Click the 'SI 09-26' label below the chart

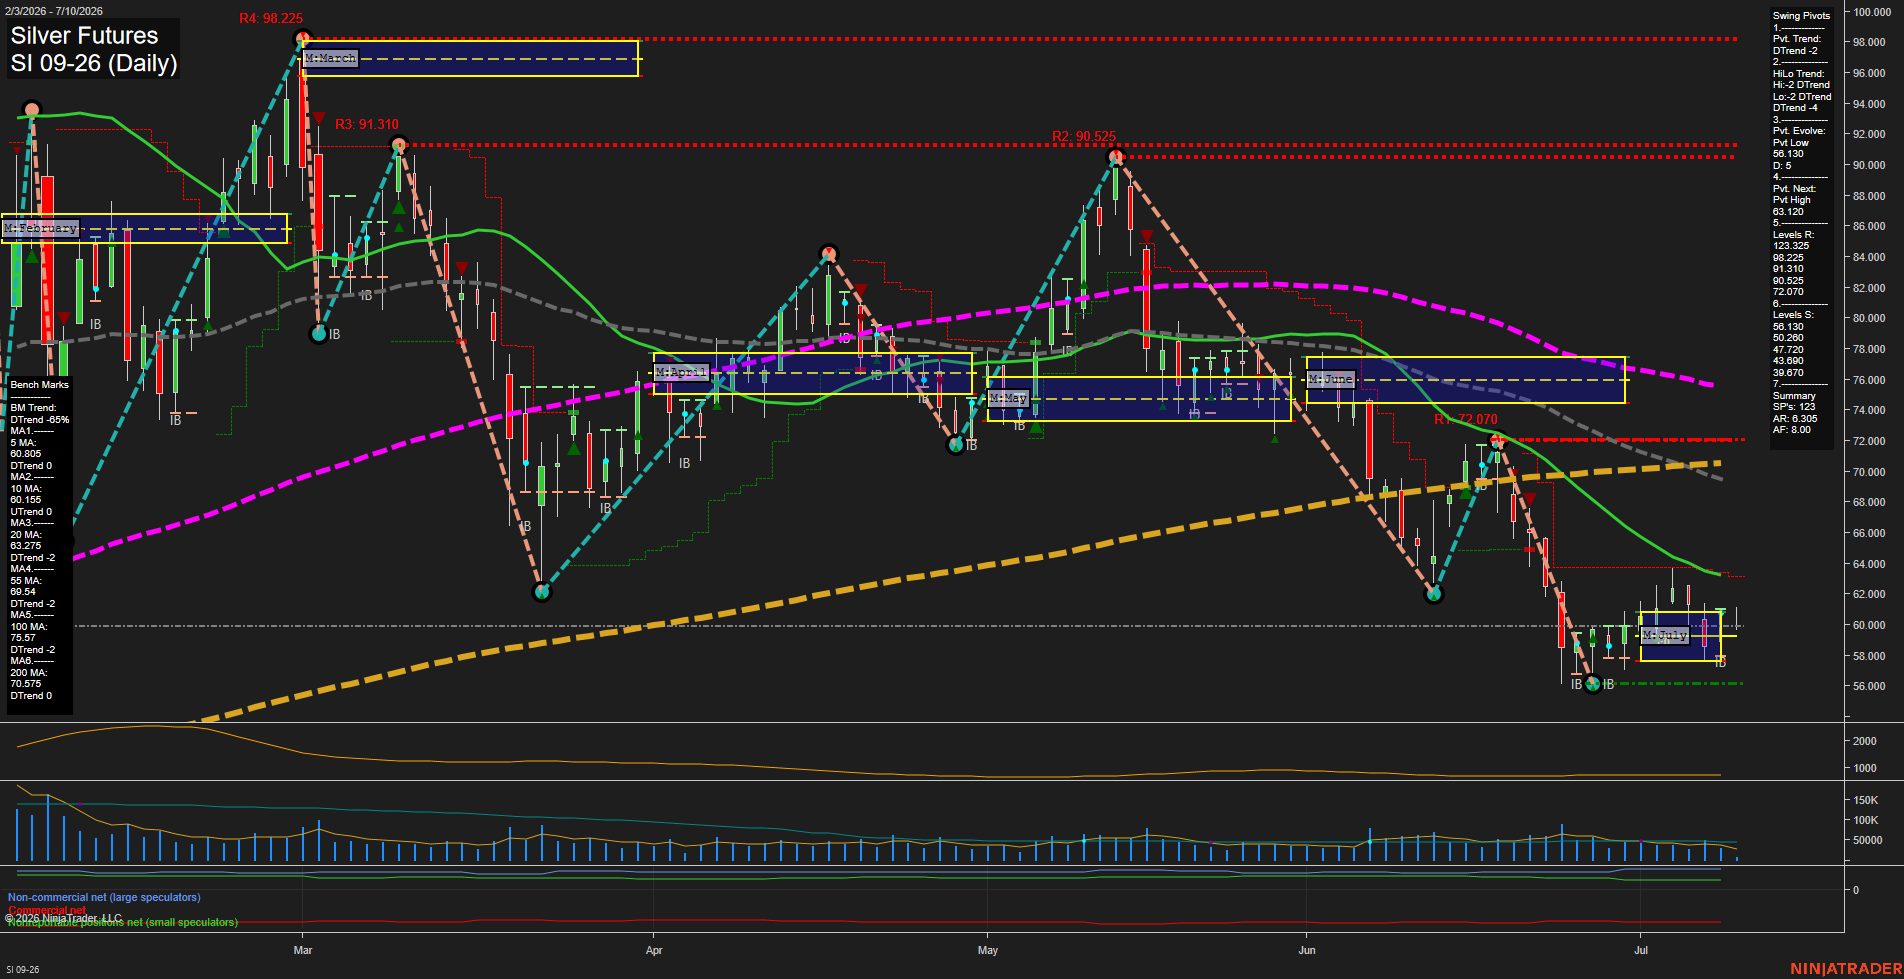pyautogui.click(x=21, y=970)
